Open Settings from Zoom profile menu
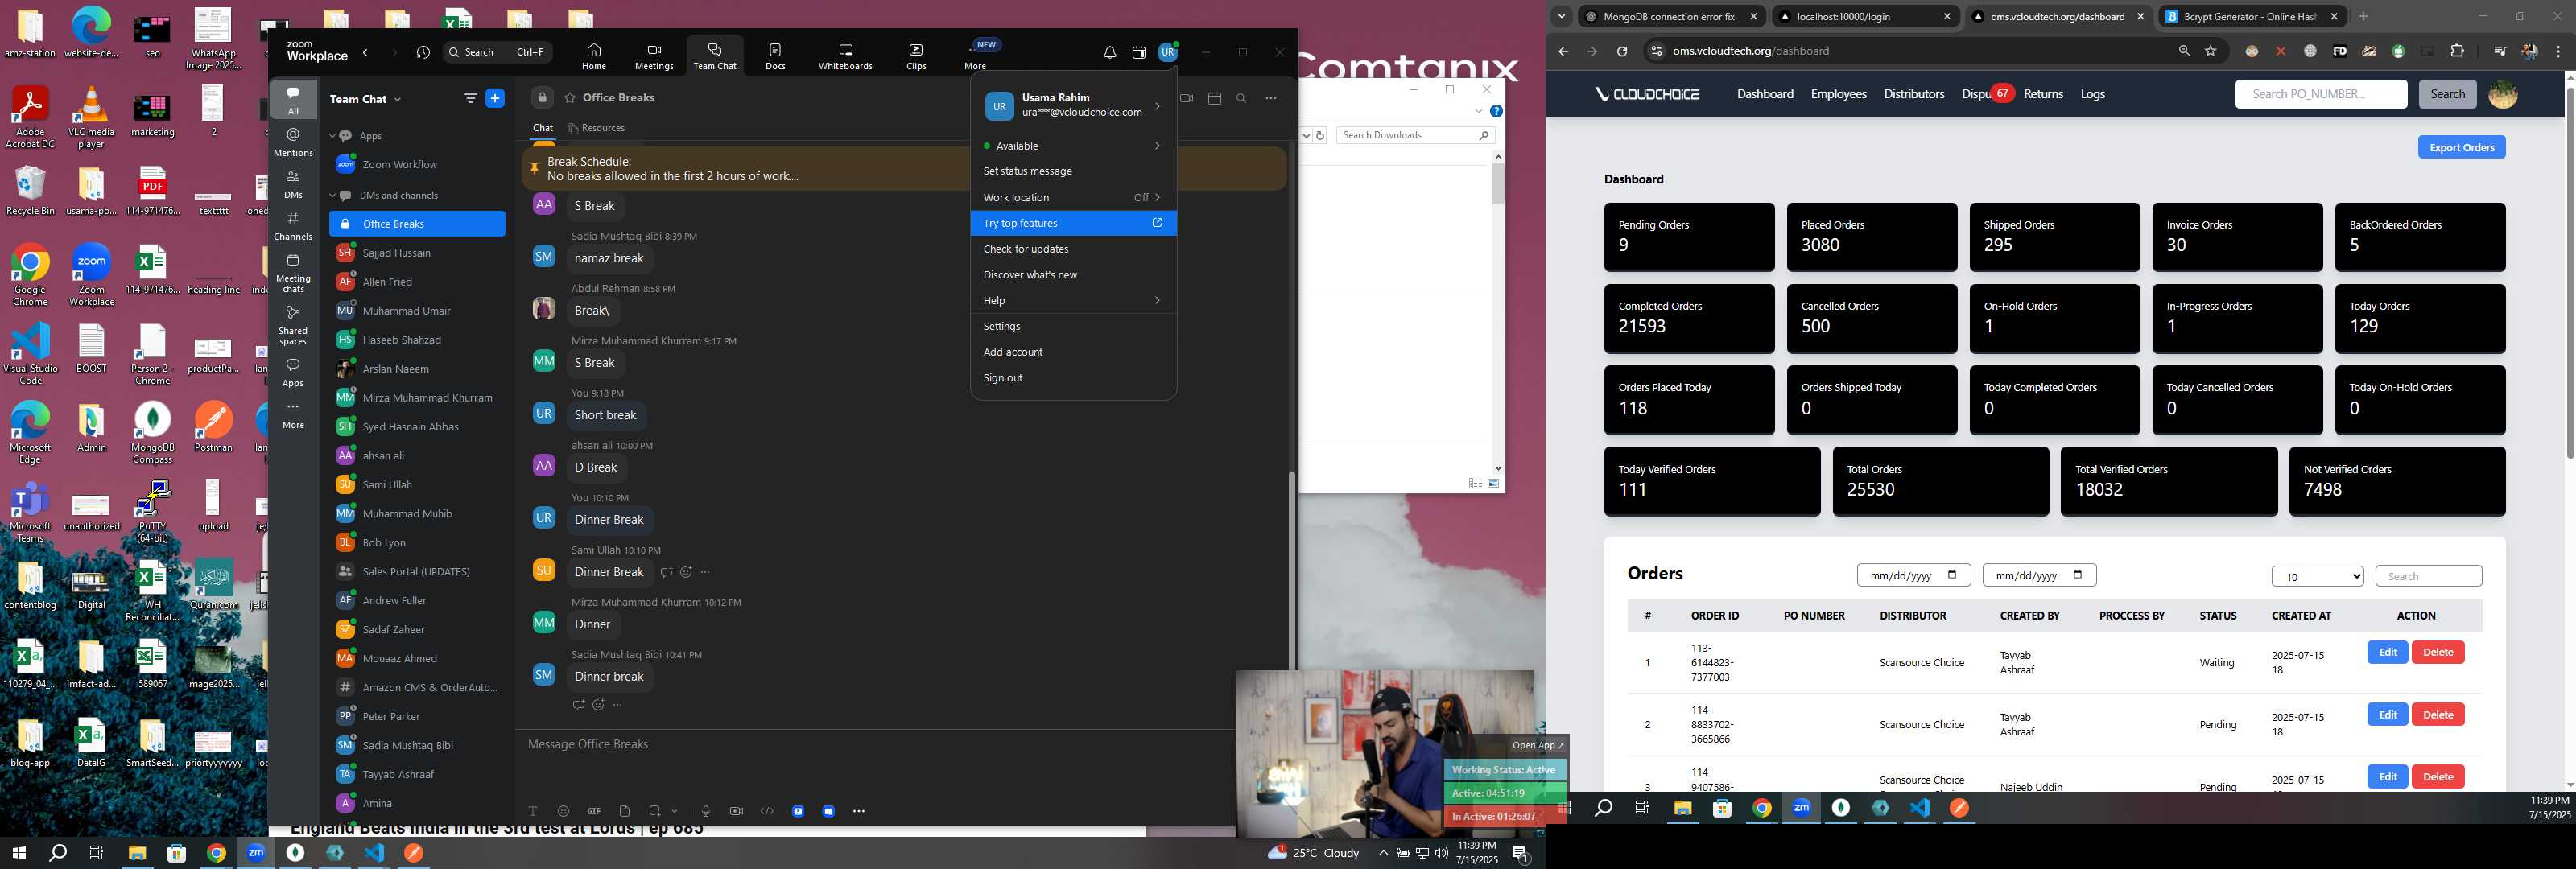 (1073, 327)
